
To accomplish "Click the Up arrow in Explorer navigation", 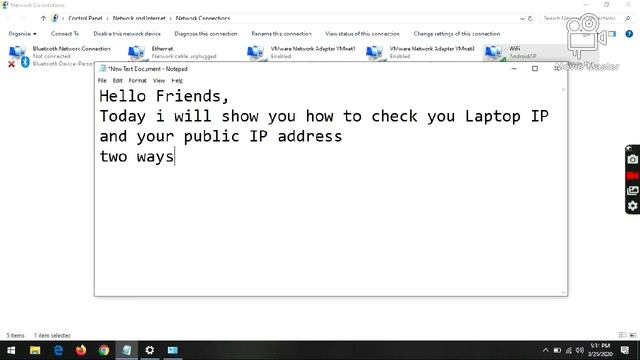I will 43,18.
